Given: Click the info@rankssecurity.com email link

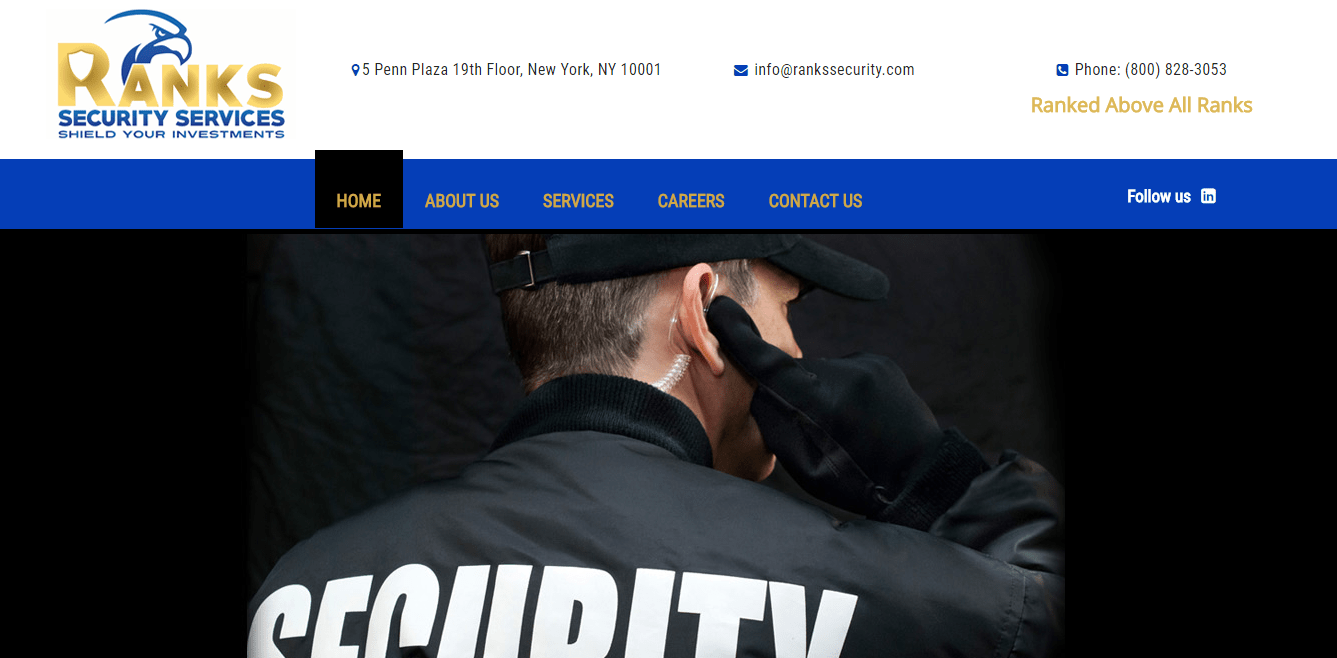Looking at the screenshot, I should pos(834,70).
